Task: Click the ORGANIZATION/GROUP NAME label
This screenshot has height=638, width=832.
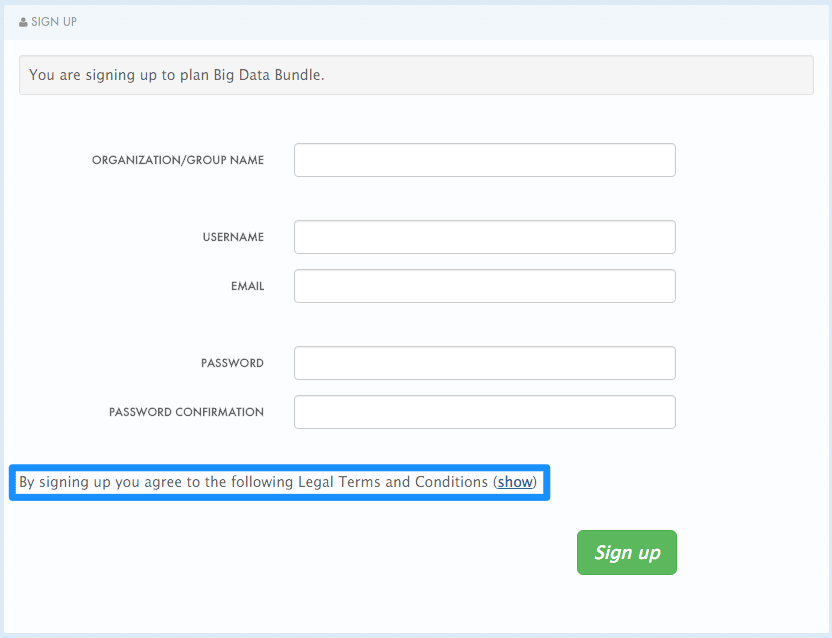Action: pyautogui.click(x=178, y=160)
